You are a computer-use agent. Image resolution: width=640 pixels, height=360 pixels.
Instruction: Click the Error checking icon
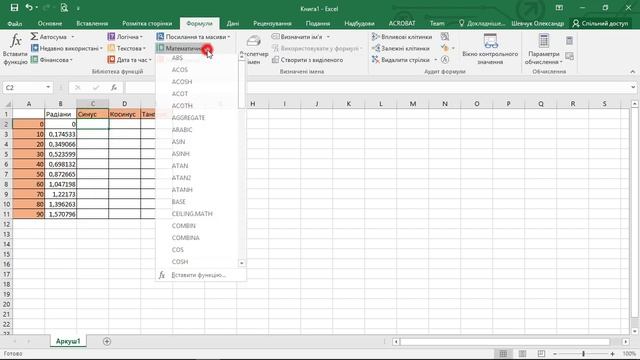[445, 48]
